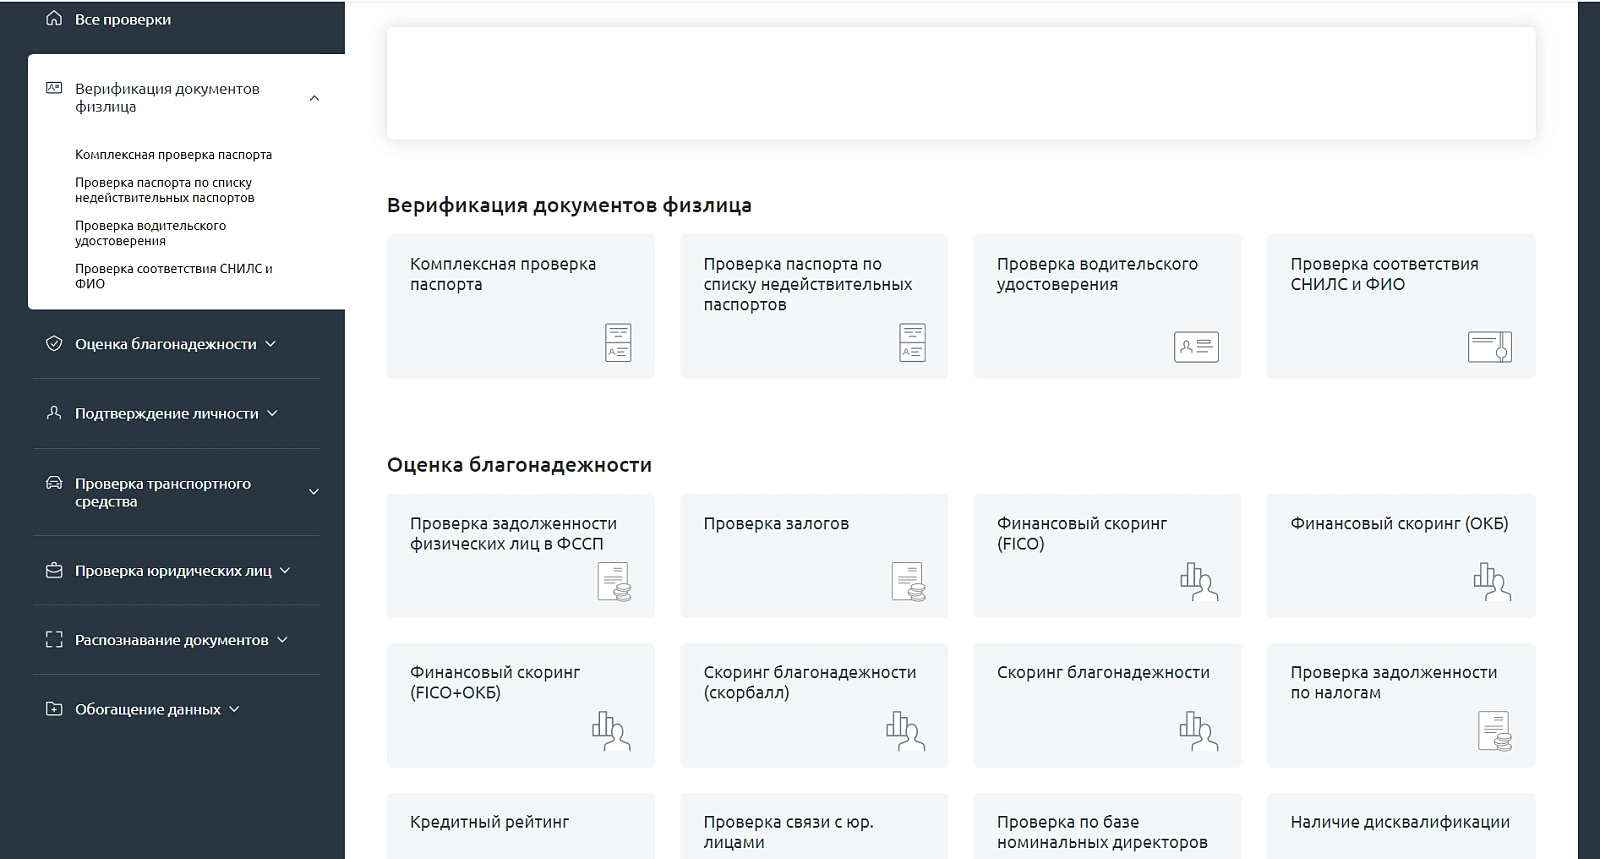Click the car icon beside Проверка транспортного средства
The width and height of the screenshot is (1600, 859).
pyautogui.click(x=54, y=484)
